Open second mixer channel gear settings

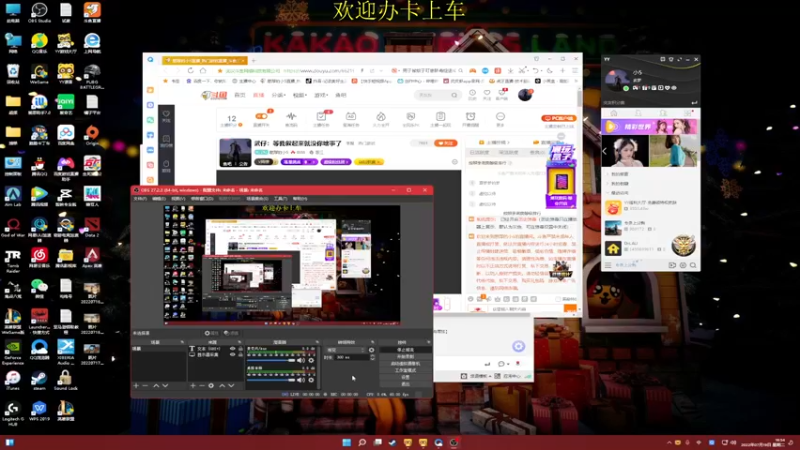[x=311, y=380]
